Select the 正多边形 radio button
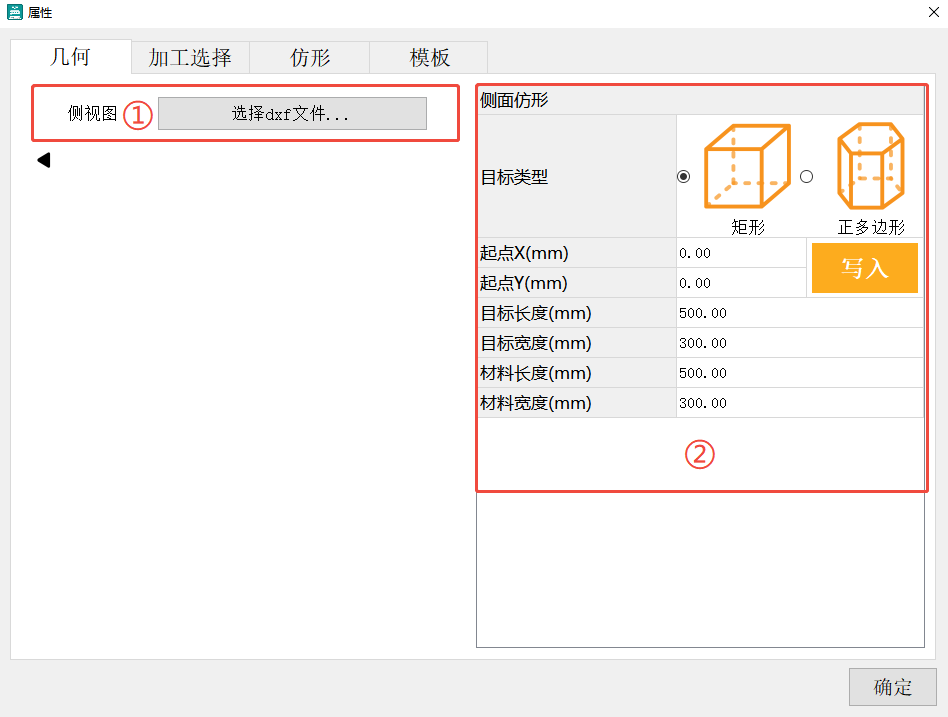The height and width of the screenshot is (717, 948). [807, 177]
